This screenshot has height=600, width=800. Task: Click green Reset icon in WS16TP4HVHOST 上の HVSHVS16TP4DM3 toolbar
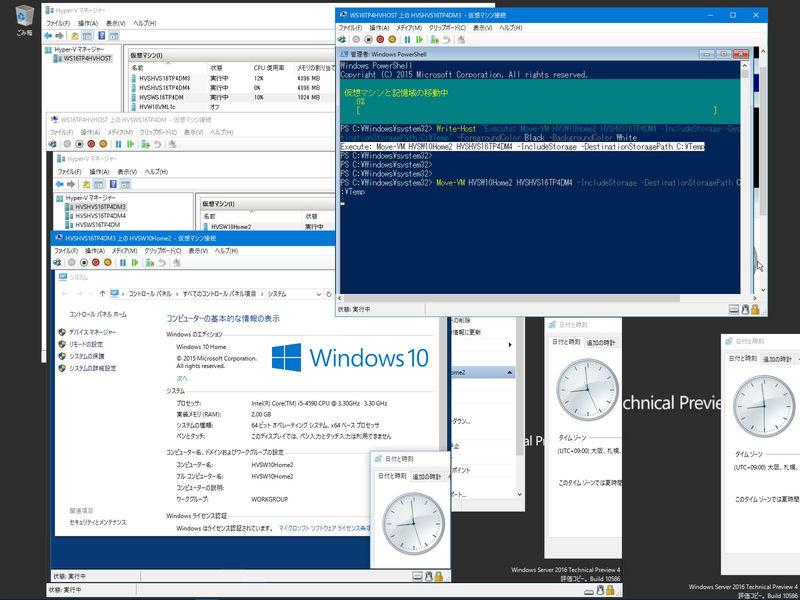pos(419,40)
